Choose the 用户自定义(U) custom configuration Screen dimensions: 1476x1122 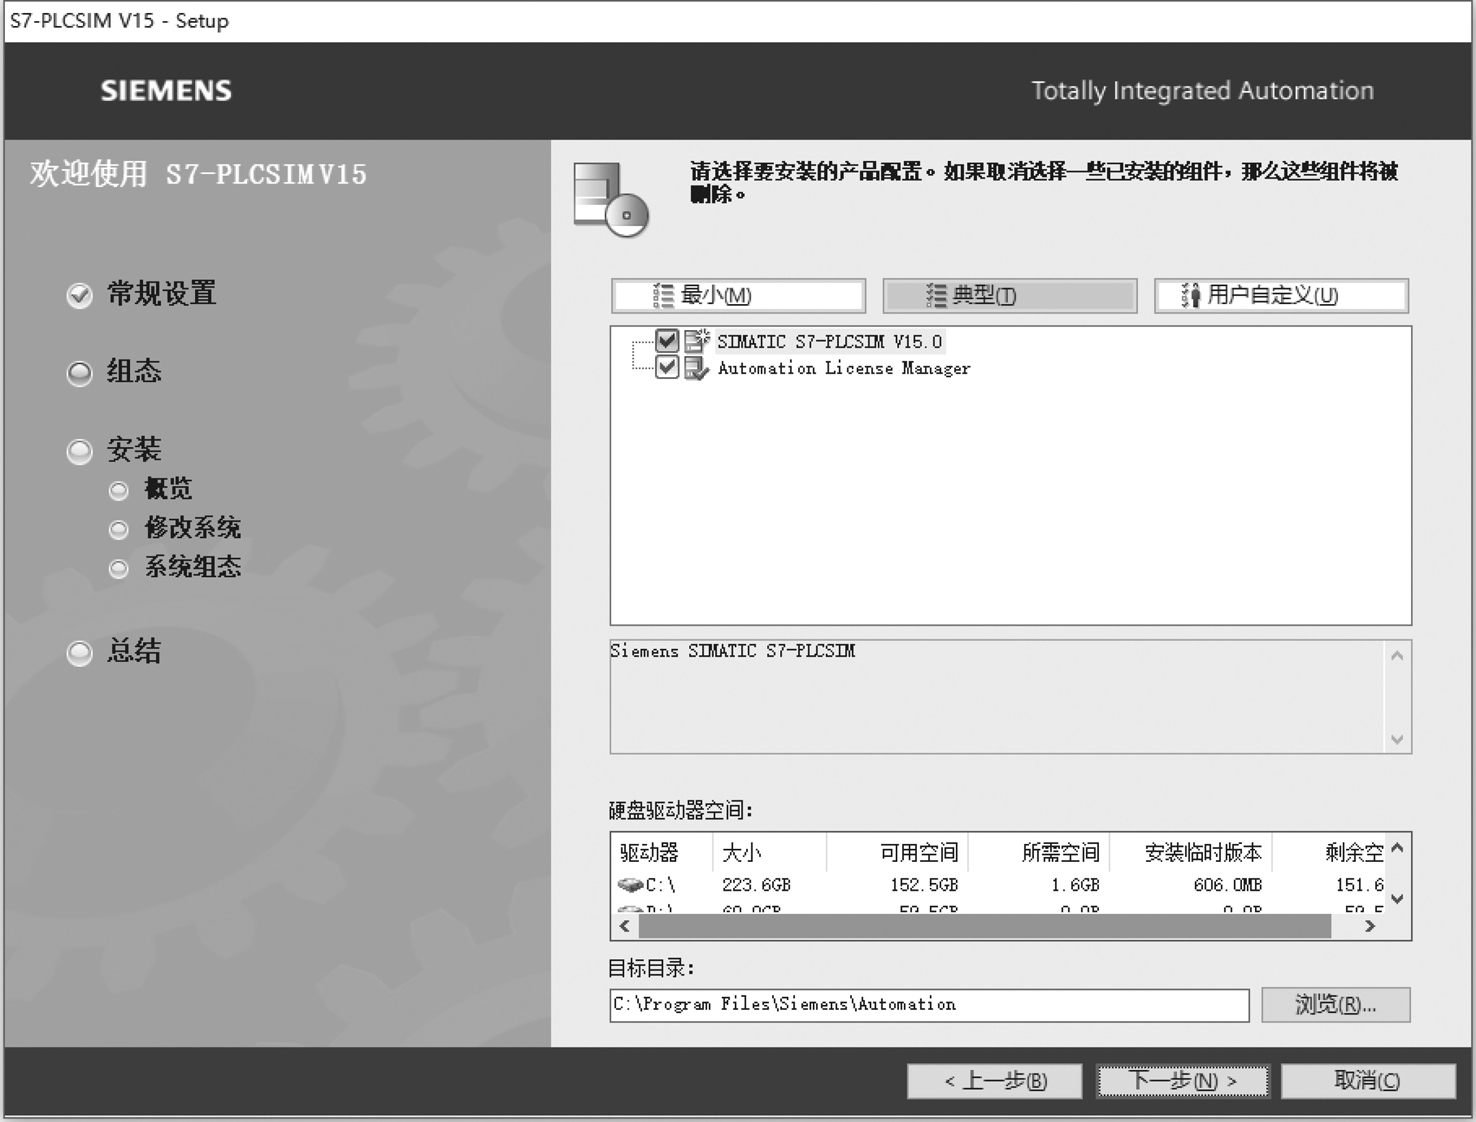[1282, 296]
